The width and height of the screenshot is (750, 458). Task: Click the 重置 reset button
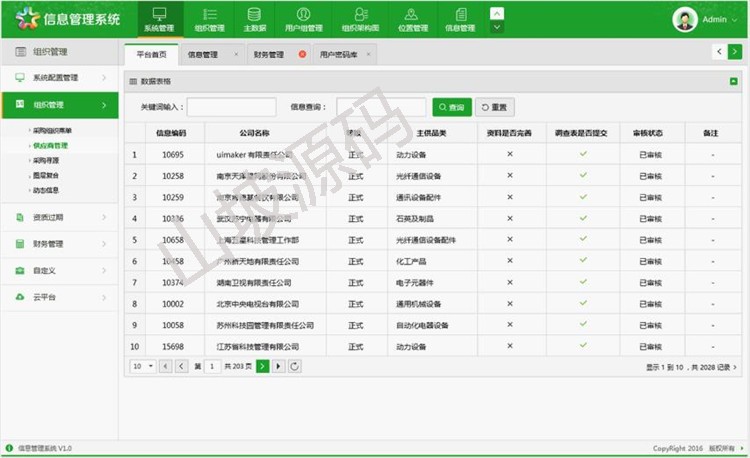(495, 107)
